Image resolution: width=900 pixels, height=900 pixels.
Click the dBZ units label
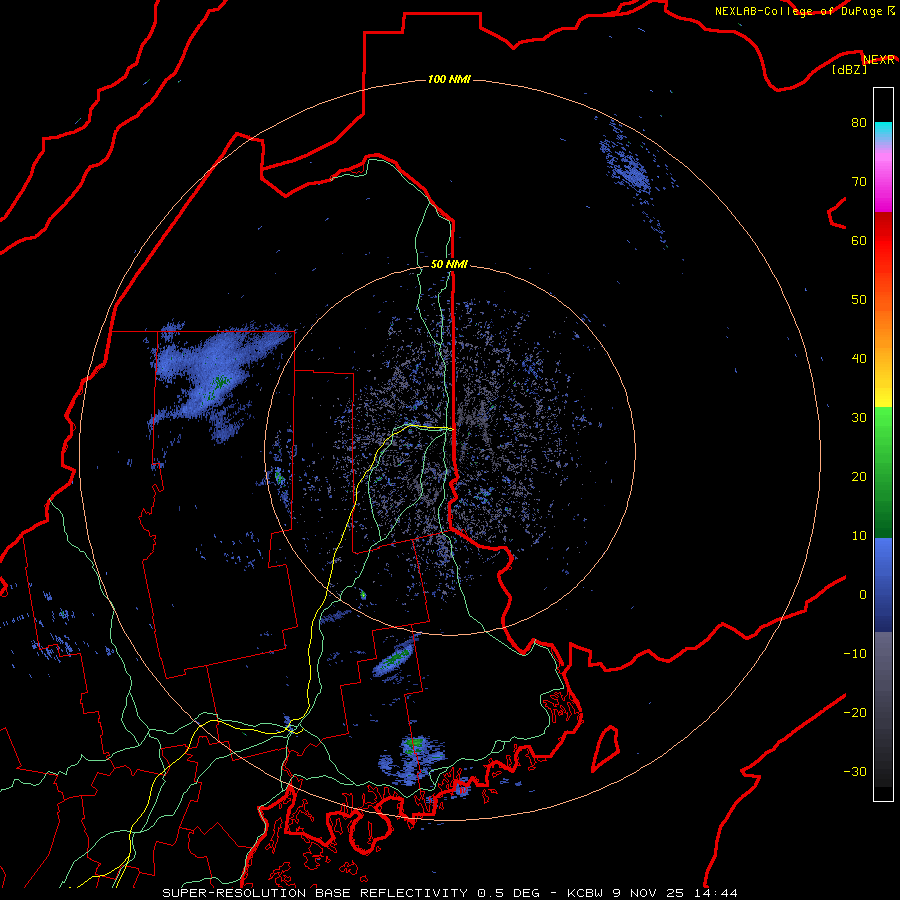pyautogui.click(x=849, y=70)
